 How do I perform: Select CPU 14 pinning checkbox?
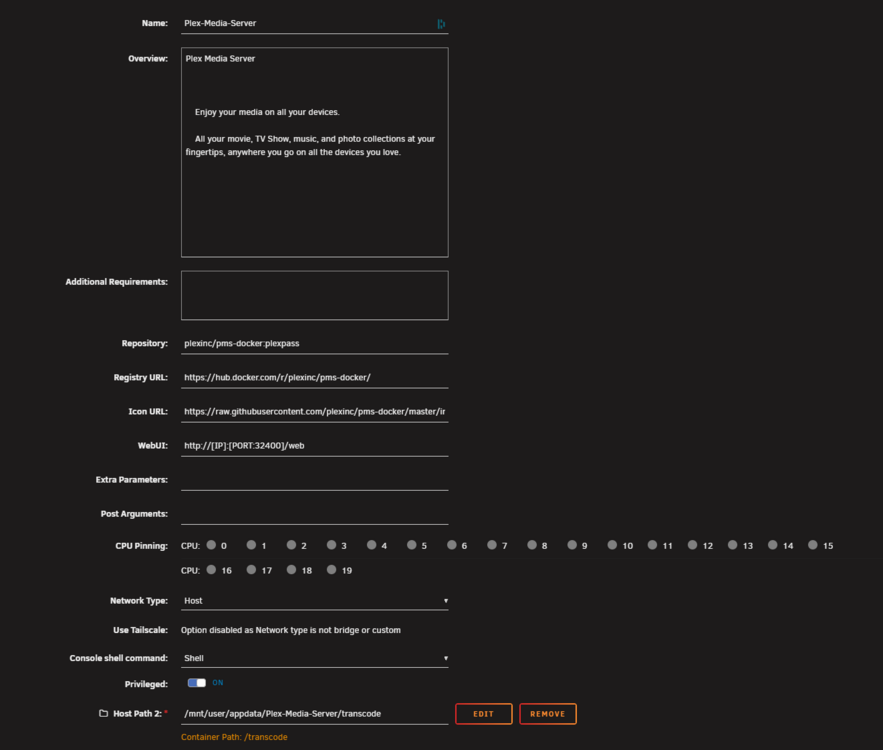coord(773,545)
